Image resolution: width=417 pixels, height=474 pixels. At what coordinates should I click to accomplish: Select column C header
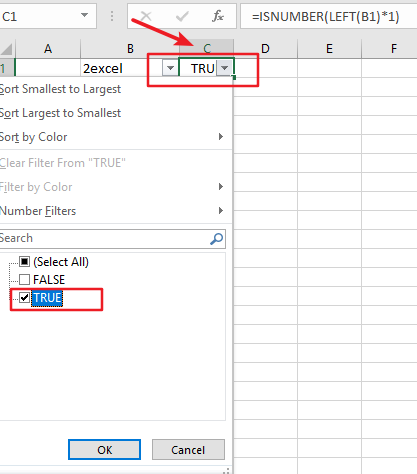[207, 49]
